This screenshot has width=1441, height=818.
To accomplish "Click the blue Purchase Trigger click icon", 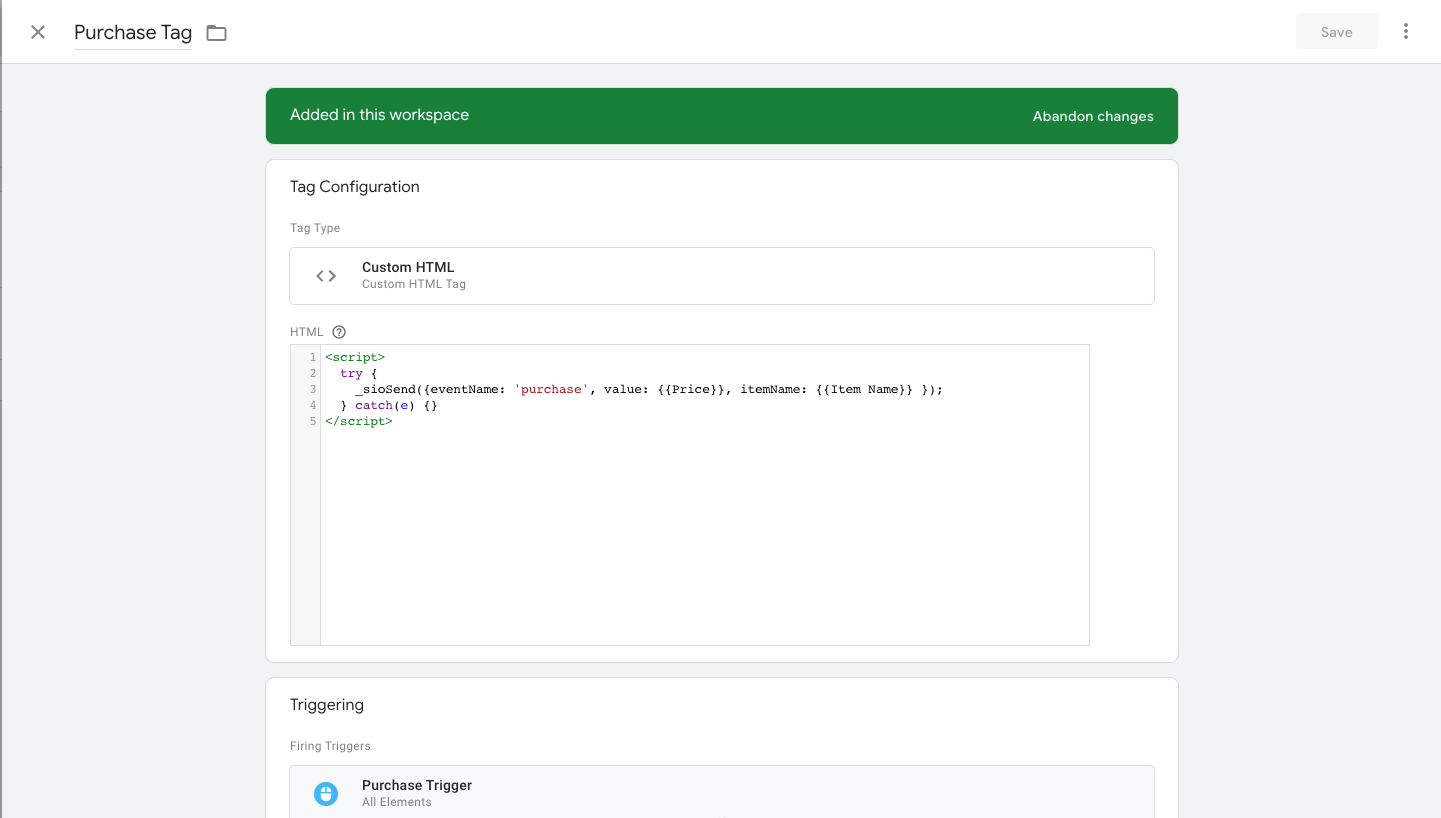I will click(x=326, y=793).
